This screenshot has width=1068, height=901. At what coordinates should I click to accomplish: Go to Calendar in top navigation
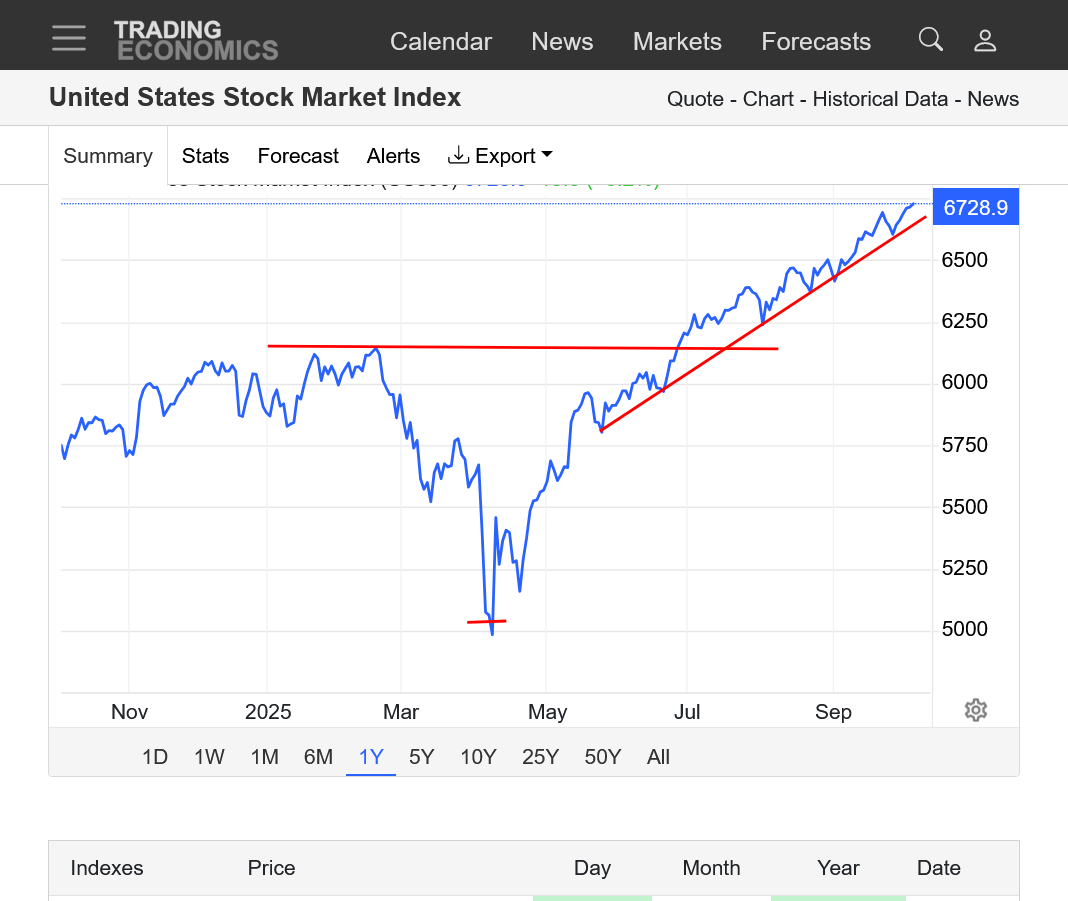tap(441, 42)
